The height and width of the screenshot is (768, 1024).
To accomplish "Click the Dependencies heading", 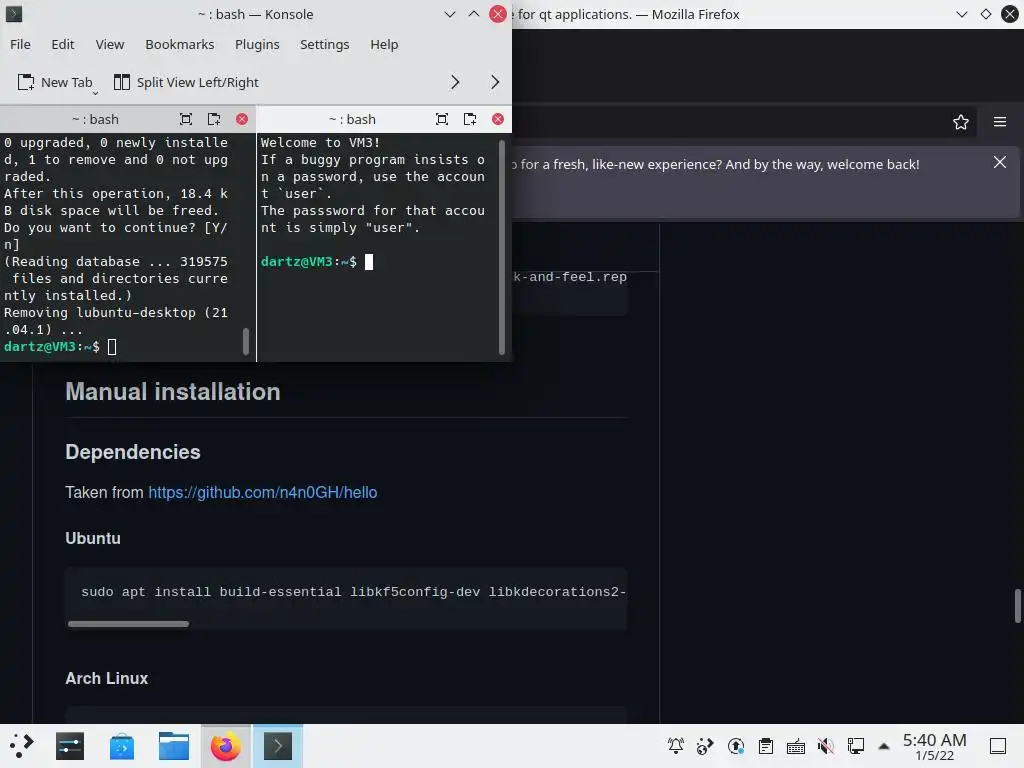I will tap(133, 452).
